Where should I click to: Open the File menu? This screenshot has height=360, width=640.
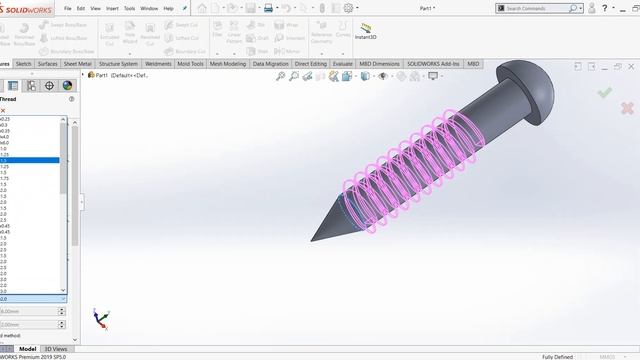(x=68, y=8)
